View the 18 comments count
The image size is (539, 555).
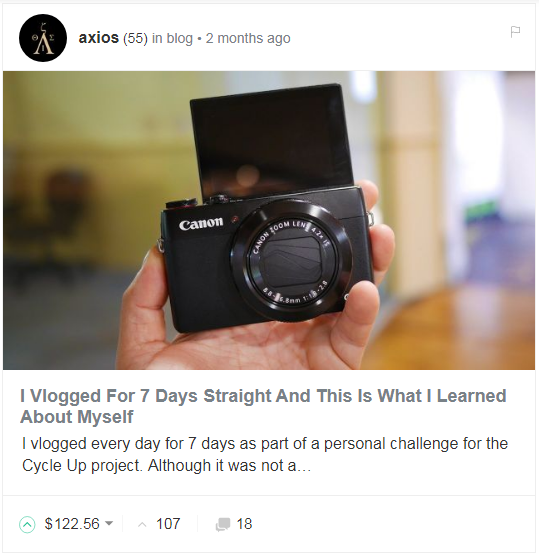tap(244, 524)
